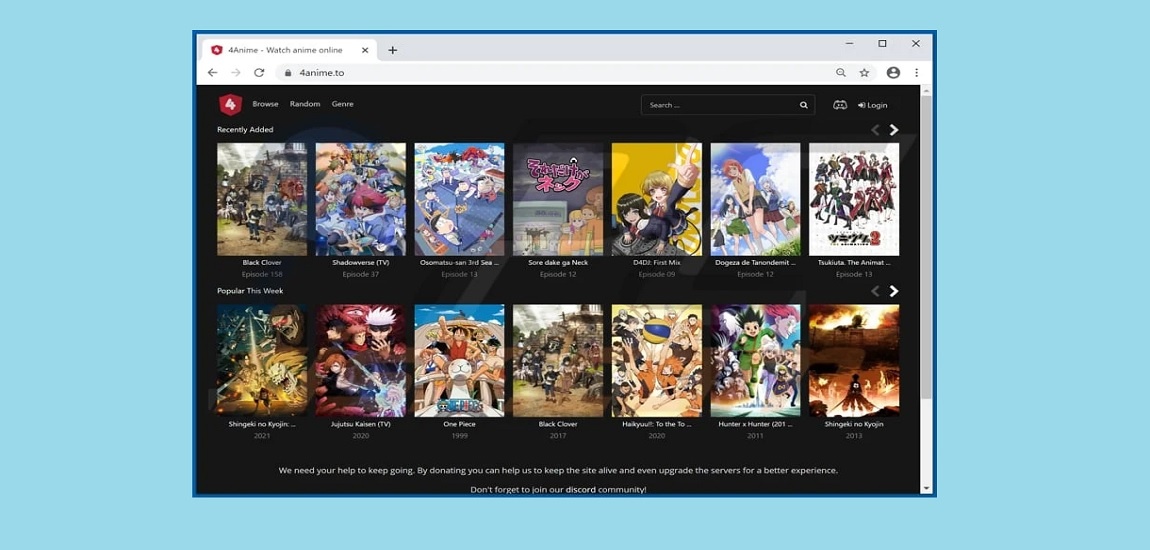Click the discord community link

(580, 489)
